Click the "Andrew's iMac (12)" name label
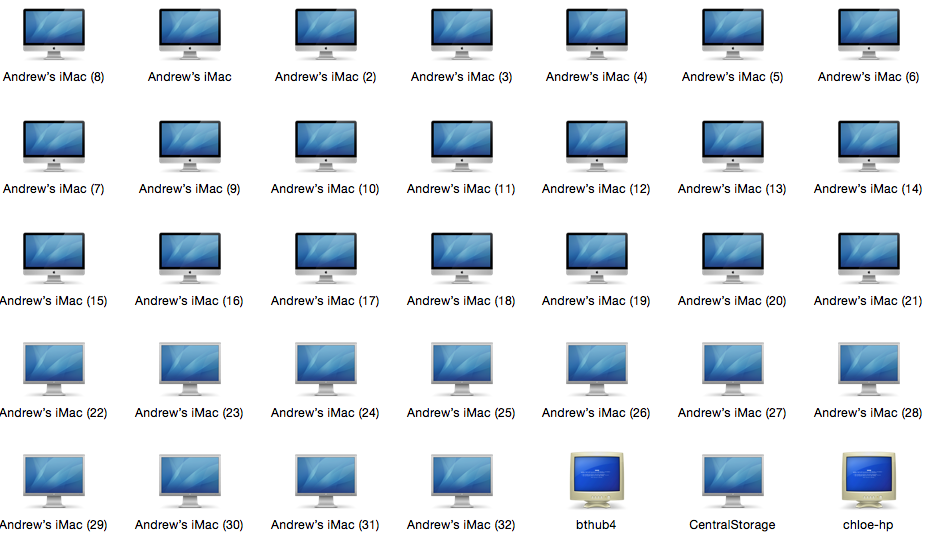This screenshot has width=927, height=540. click(x=596, y=189)
